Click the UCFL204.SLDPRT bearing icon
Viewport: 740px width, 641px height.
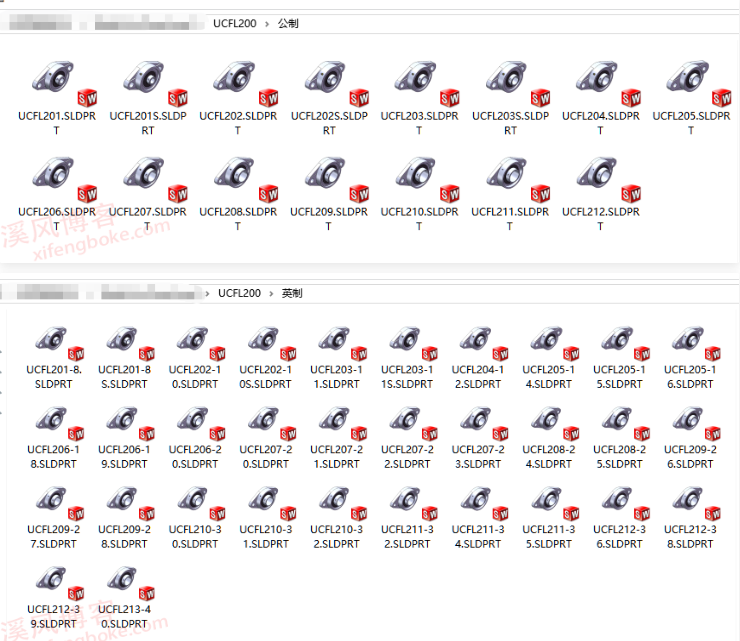tap(608, 83)
